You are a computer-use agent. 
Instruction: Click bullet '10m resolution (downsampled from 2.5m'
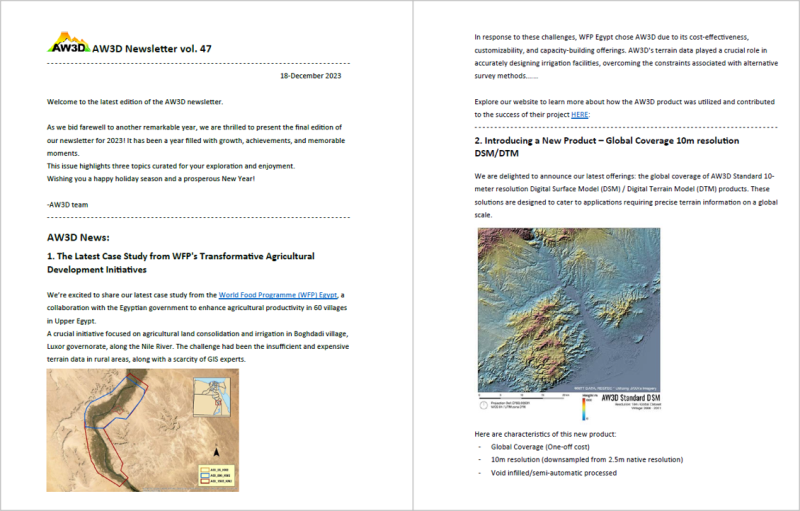coord(587,459)
